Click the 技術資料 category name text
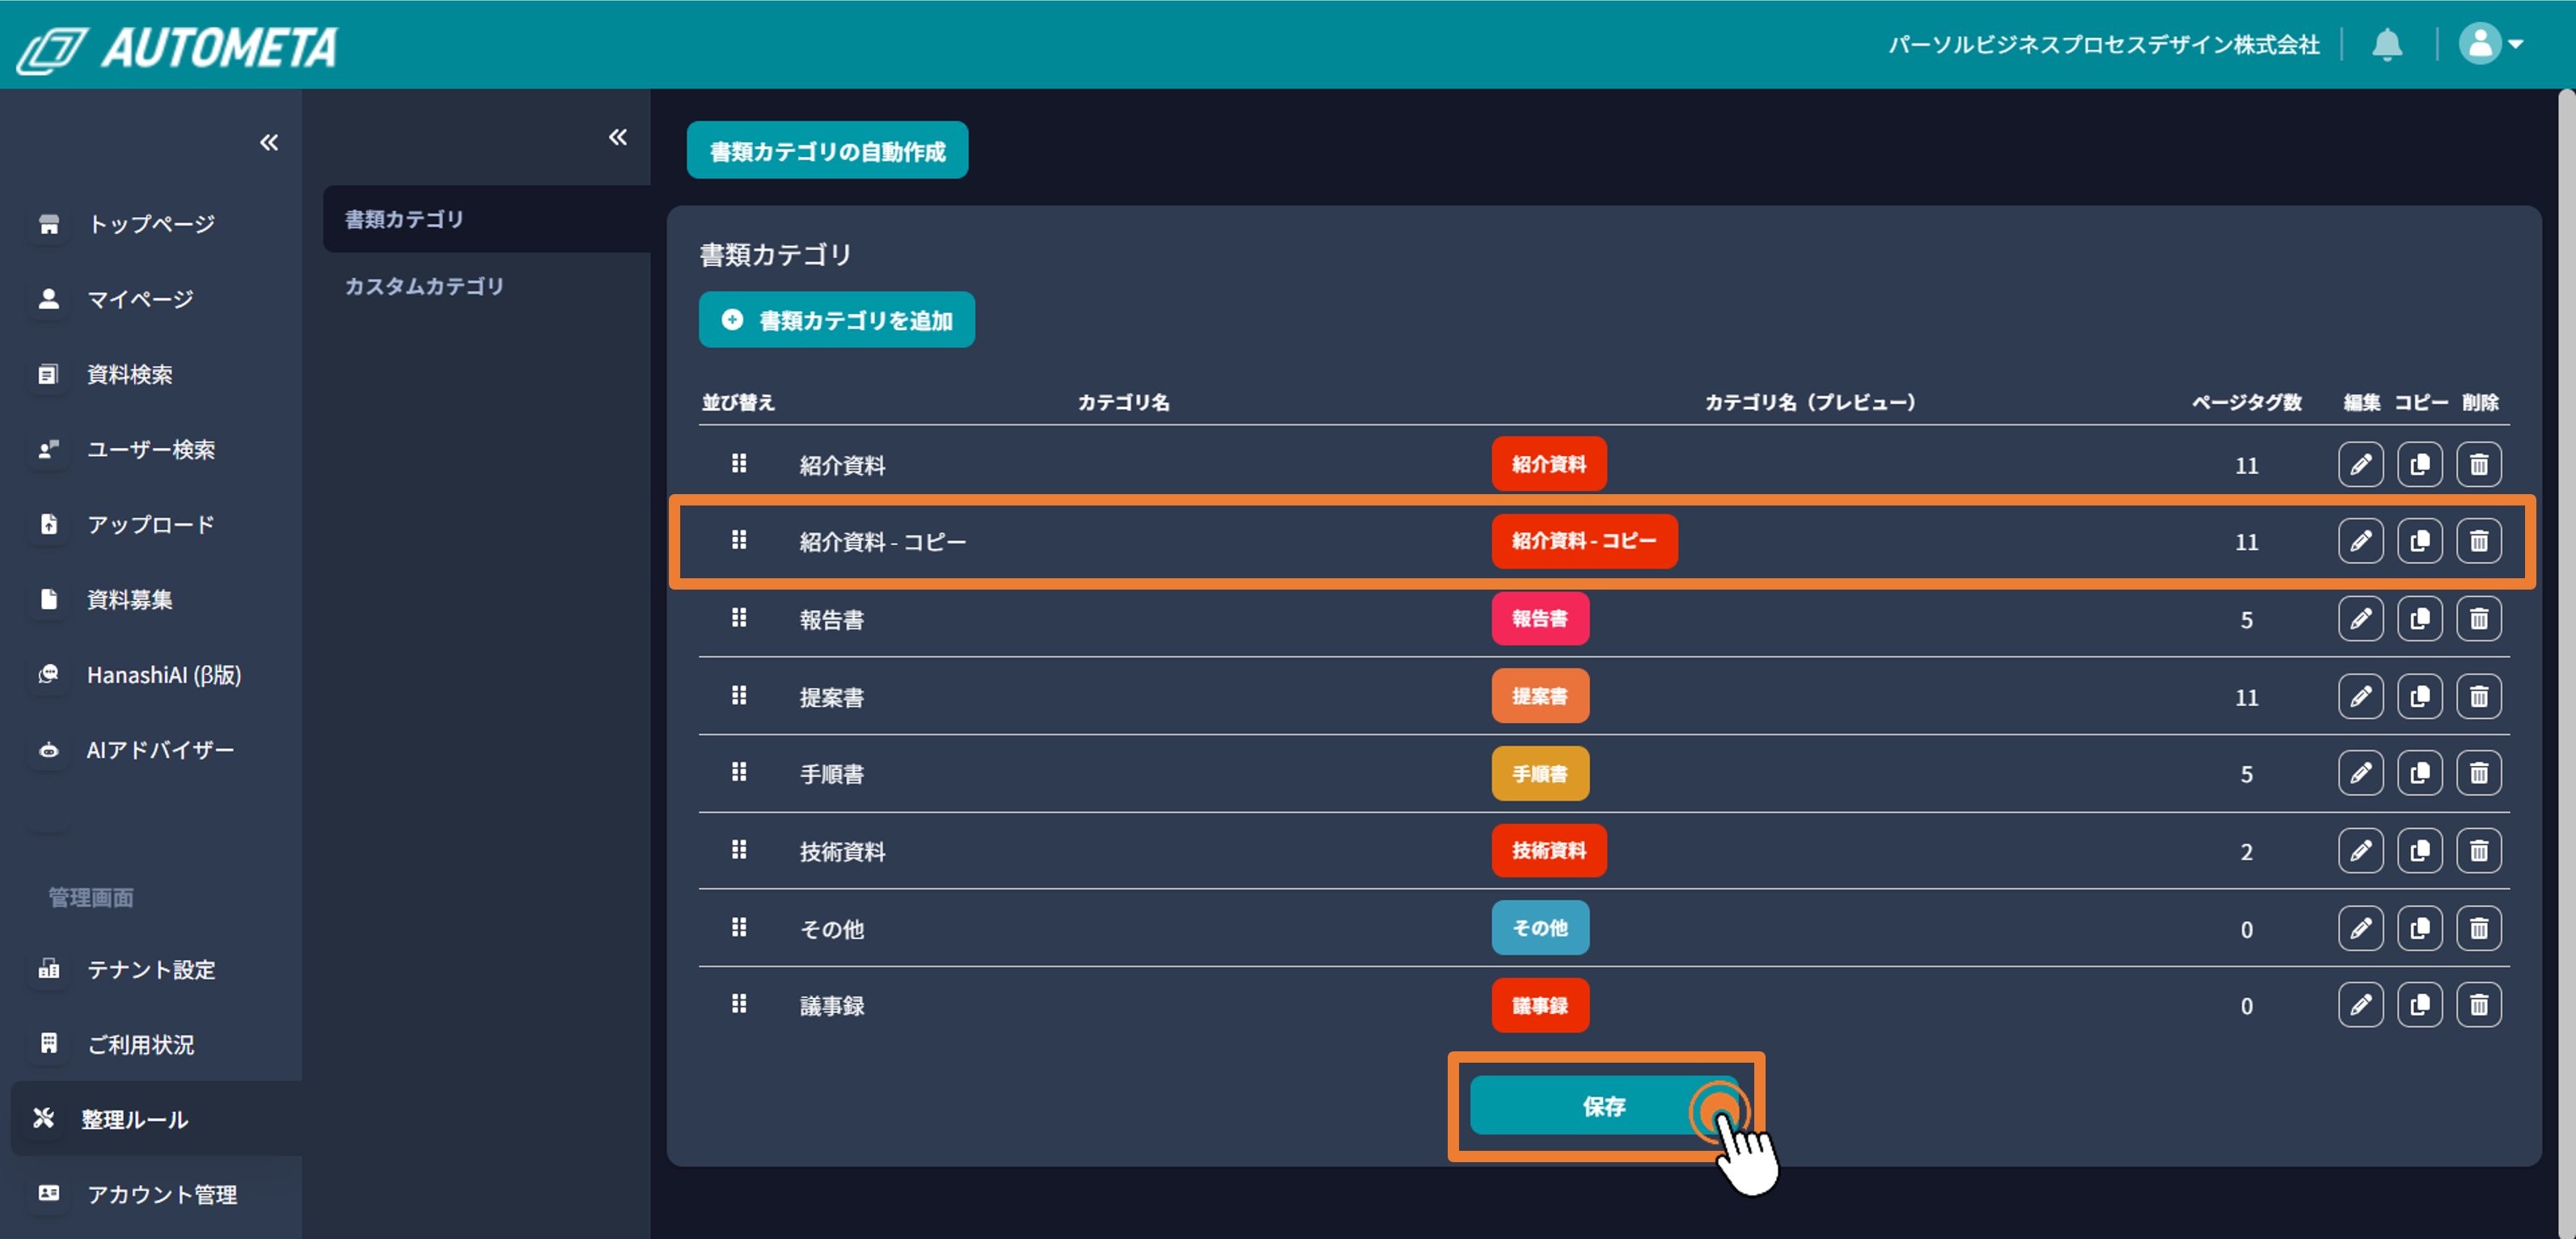2576x1239 pixels. 842,852
